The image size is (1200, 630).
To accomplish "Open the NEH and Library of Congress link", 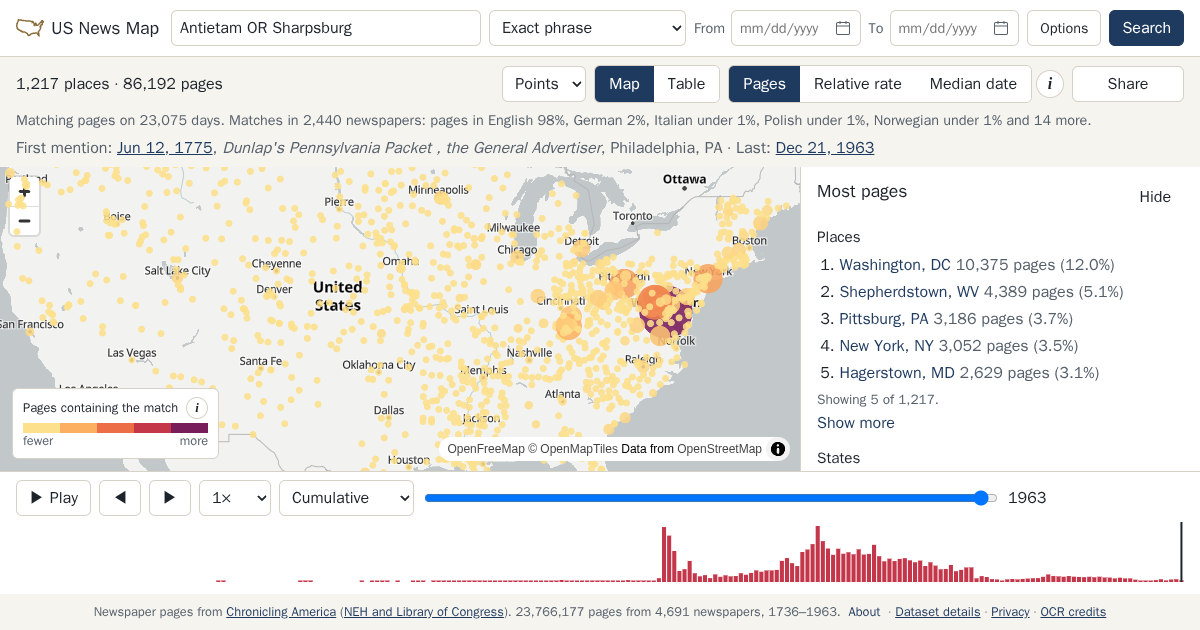I will click(424, 612).
